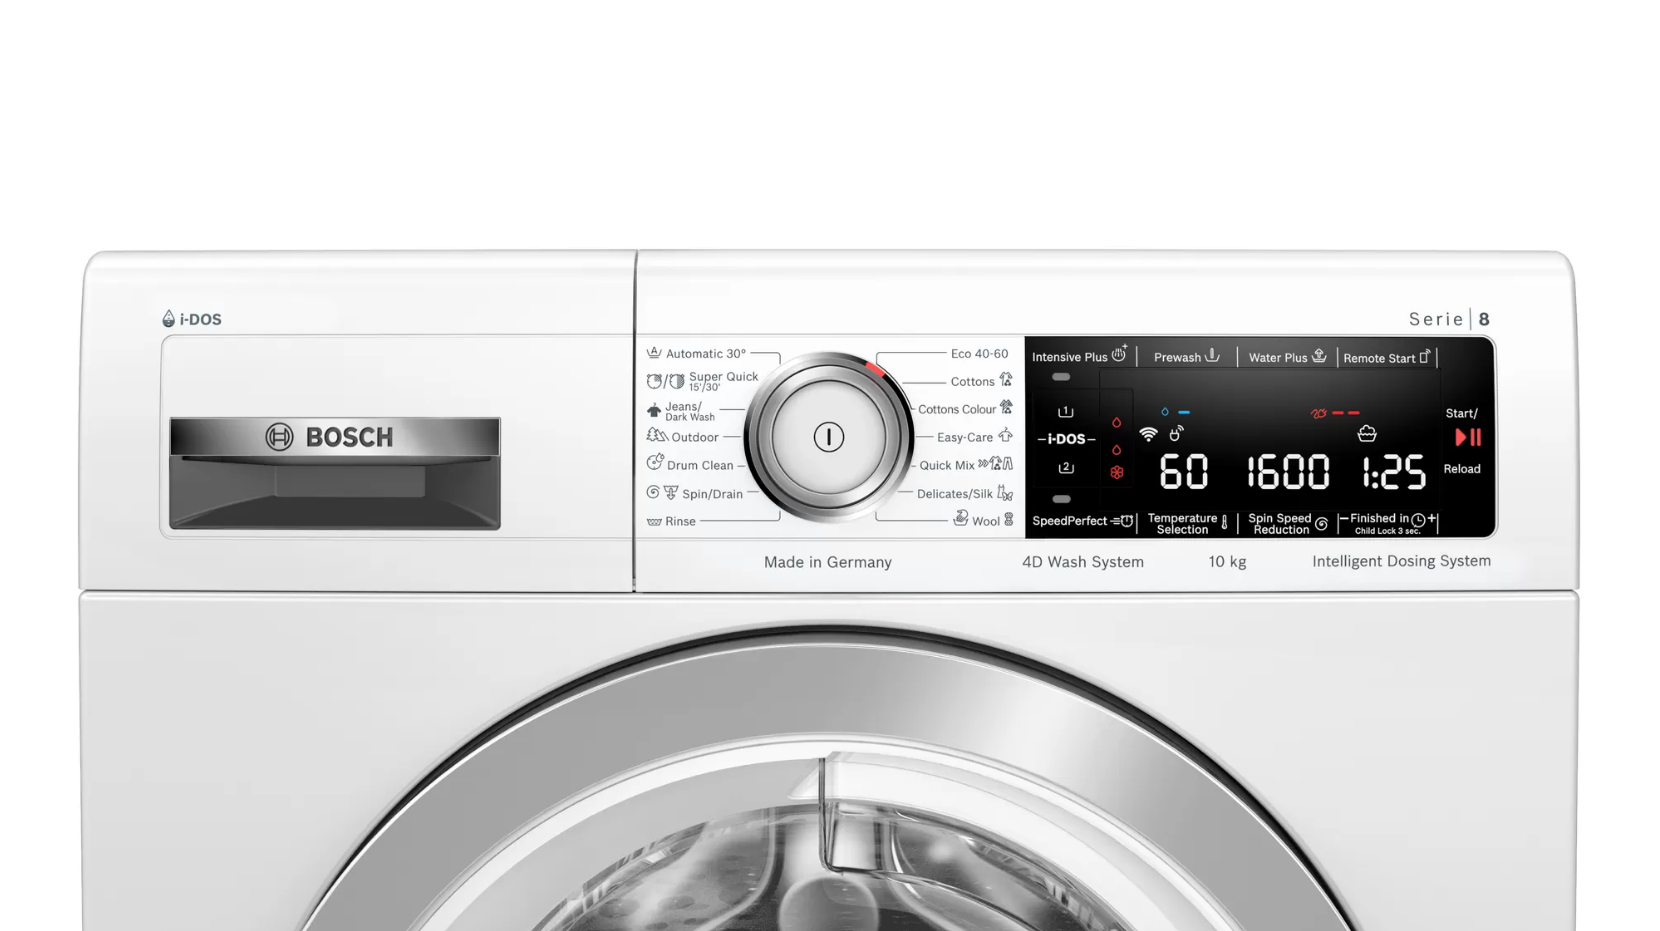
Task: Activate the Remote Start option
Action: (1386, 357)
